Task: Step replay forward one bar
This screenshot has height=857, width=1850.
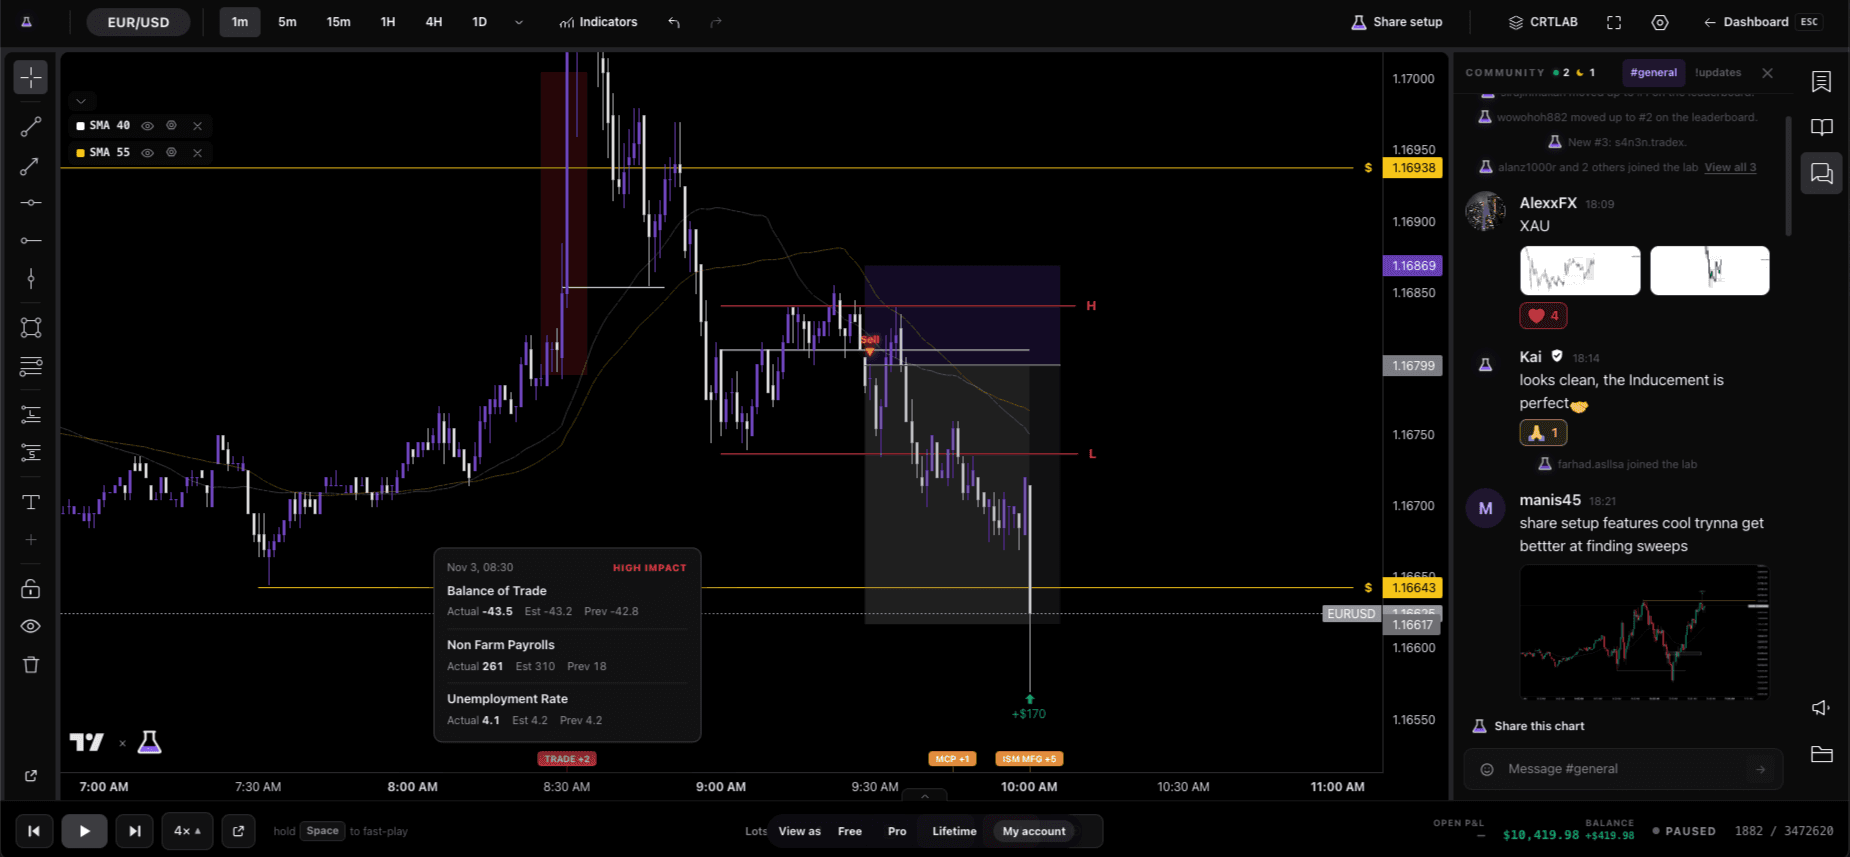Action: click(134, 831)
